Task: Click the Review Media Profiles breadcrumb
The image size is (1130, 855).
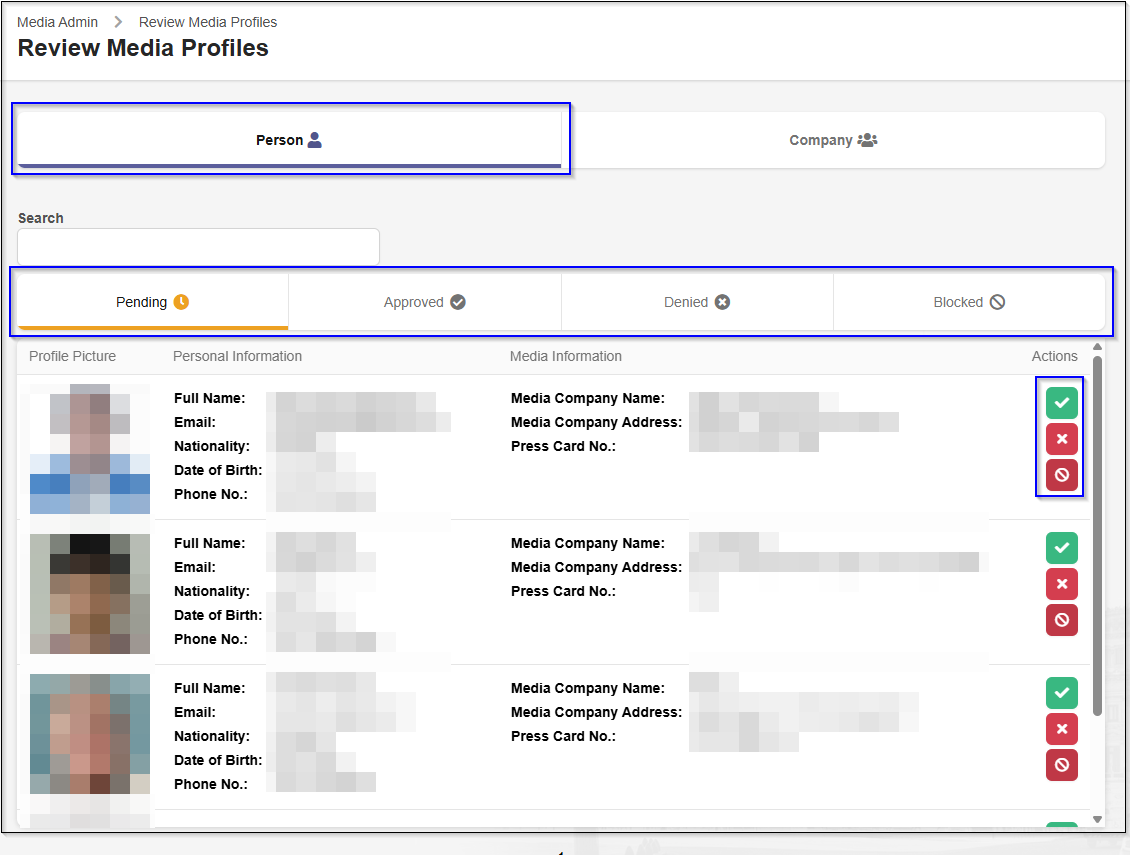Action: pos(208,22)
